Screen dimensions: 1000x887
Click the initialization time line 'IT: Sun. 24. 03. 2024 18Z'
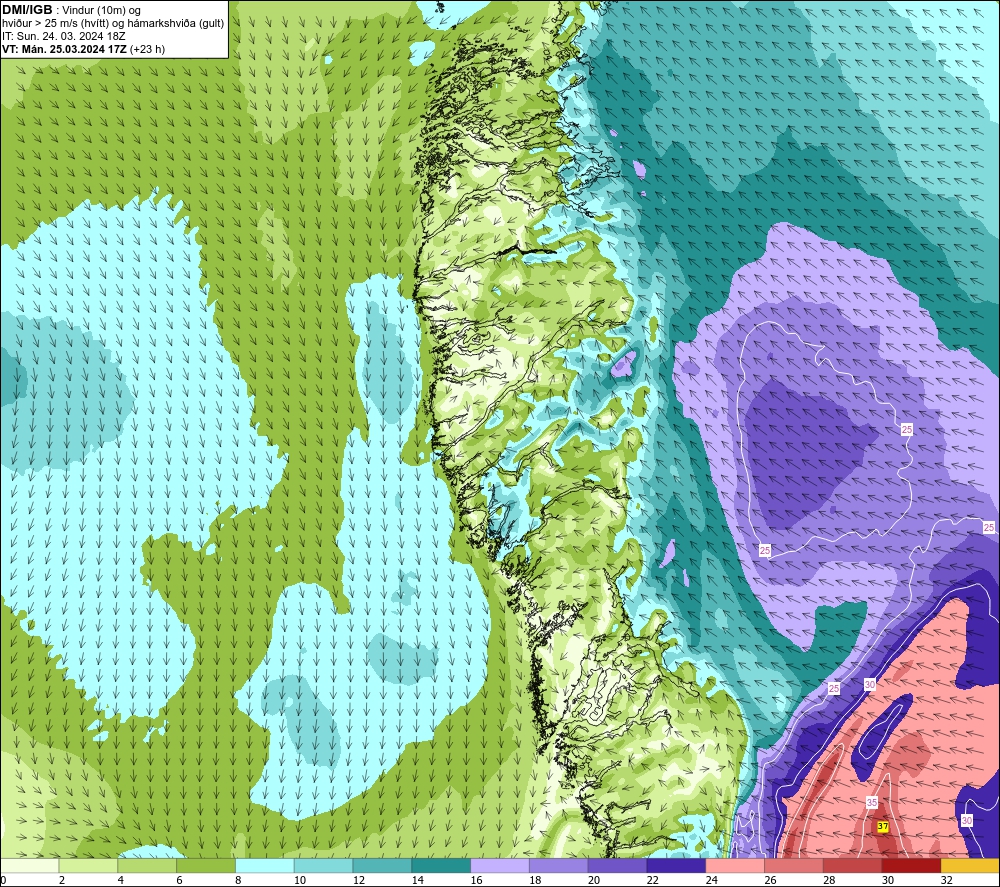click(x=64, y=36)
